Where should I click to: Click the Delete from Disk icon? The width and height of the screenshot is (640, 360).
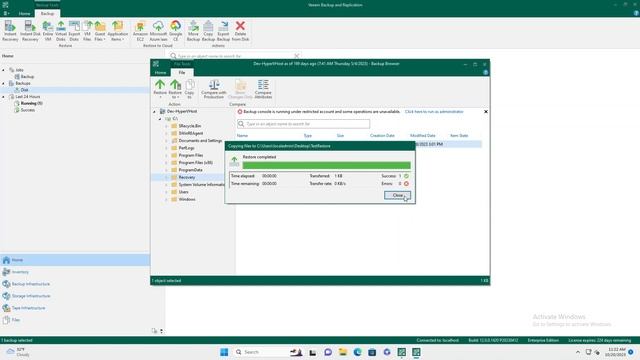click(240, 31)
